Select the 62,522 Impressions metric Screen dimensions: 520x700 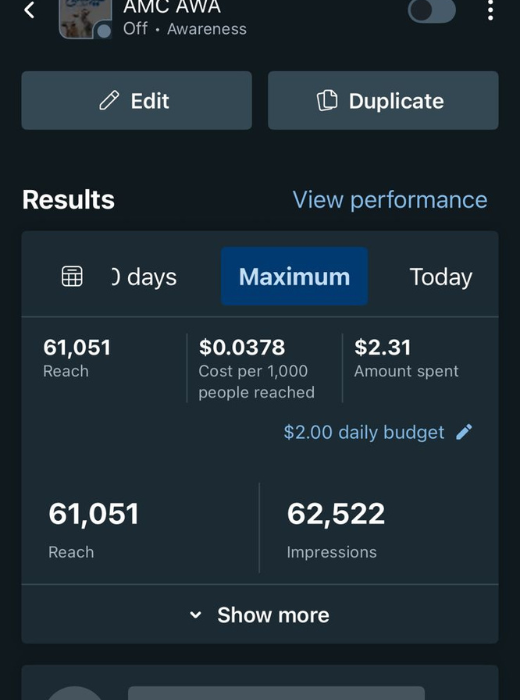pyautogui.click(x=336, y=529)
